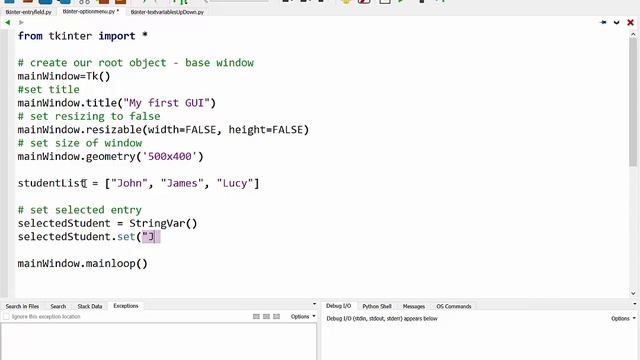Click the '# set size of window' comment
640x360 pixels.
click(x=80, y=143)
